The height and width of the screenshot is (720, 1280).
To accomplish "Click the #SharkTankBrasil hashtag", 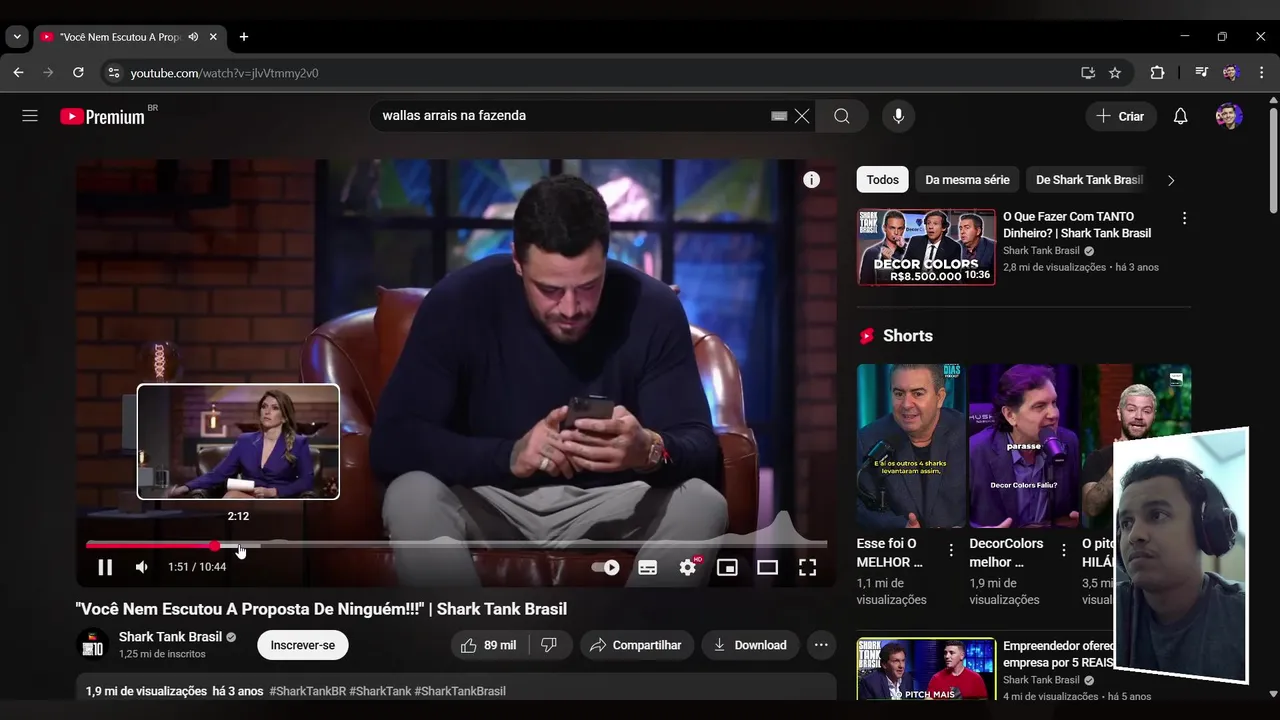I will click(x=460, y=691).
